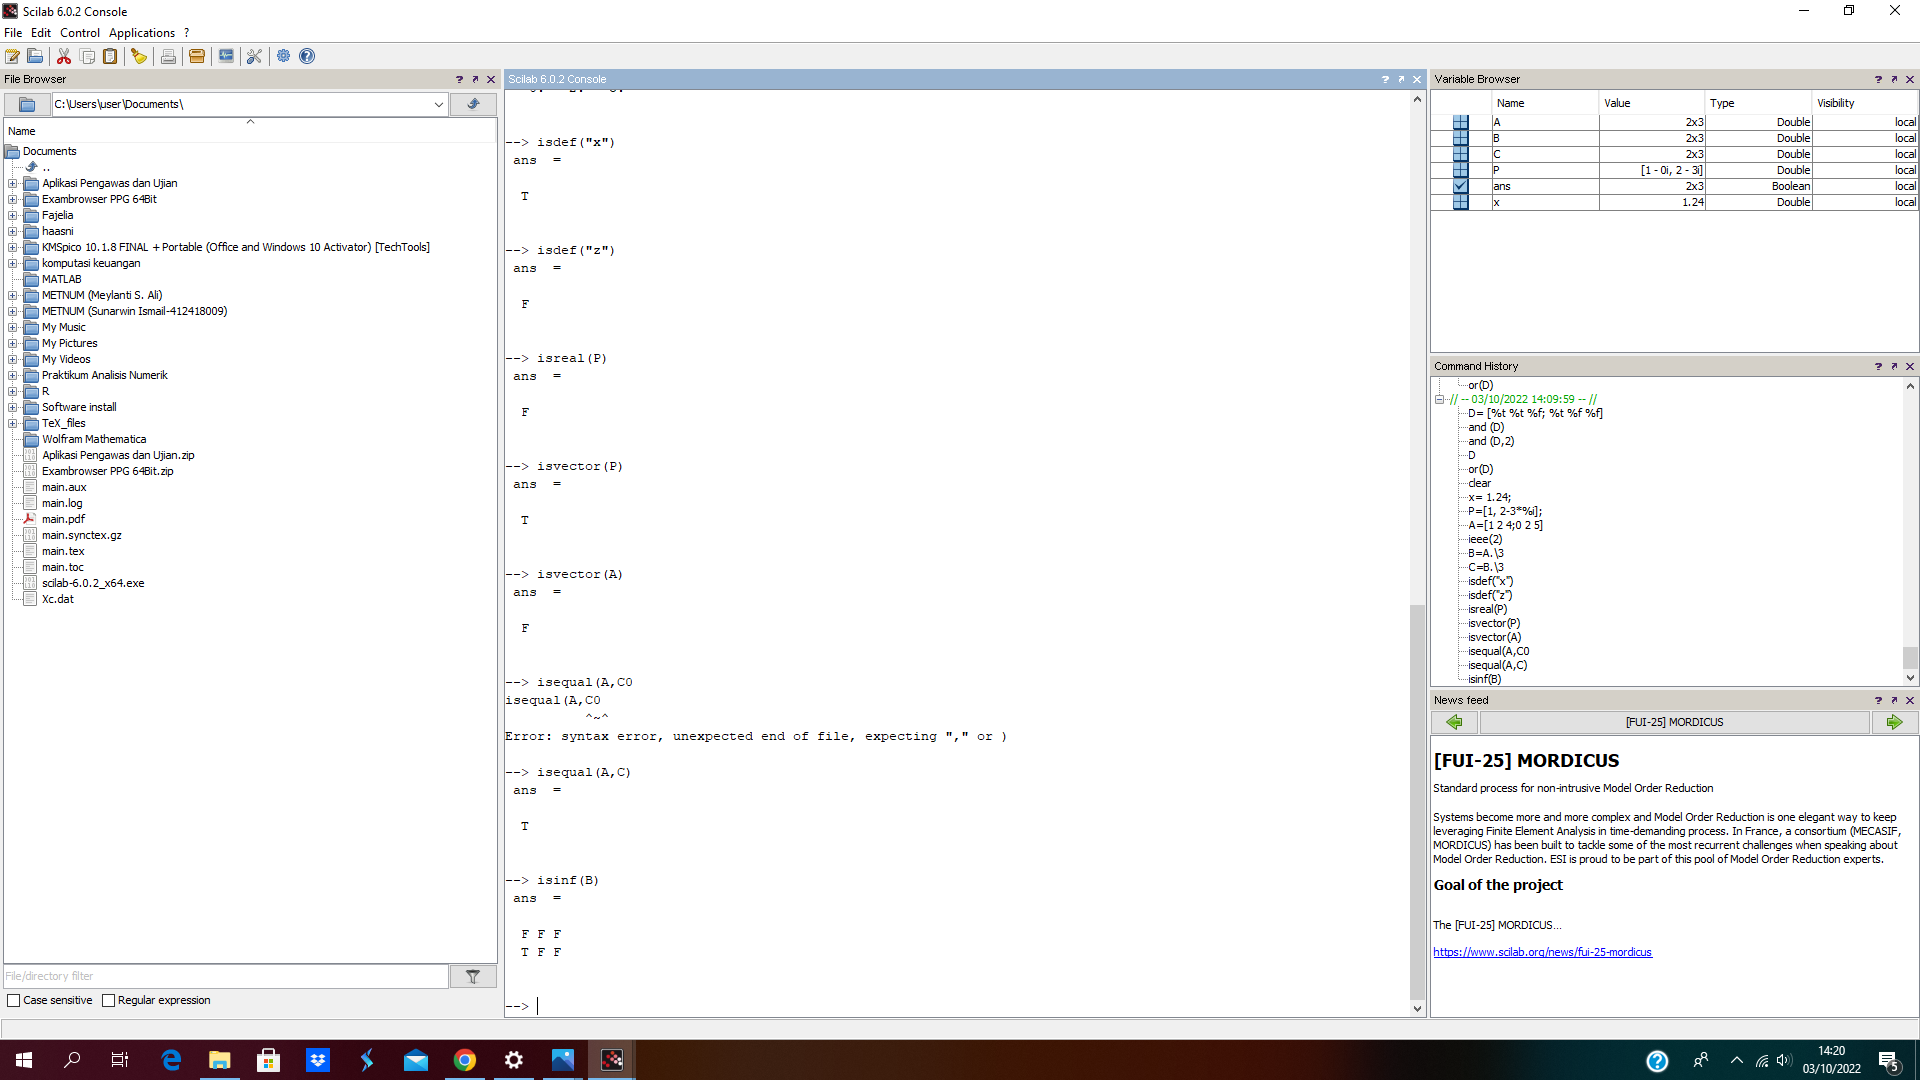Sort variables by the Type column
The height and width of the screenshot is (1080, 1920).
click(1758, 103)
